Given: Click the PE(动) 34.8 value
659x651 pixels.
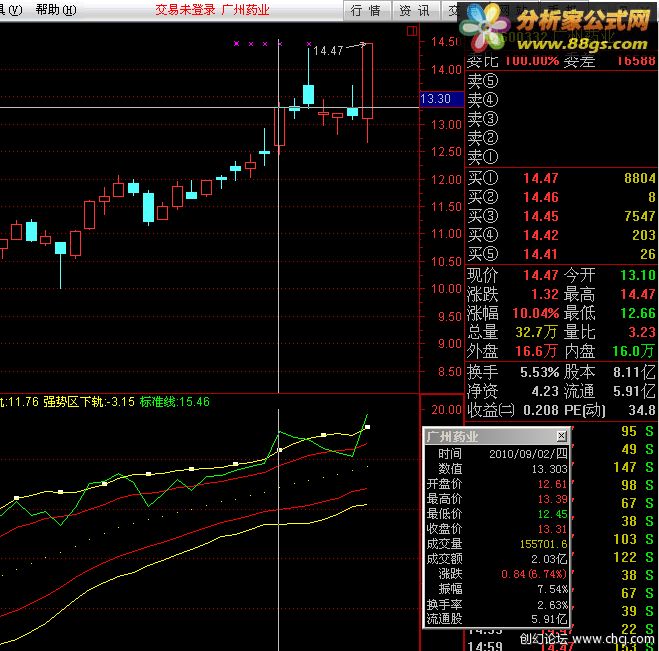Looking at the screenshot, I should [642, 410].
